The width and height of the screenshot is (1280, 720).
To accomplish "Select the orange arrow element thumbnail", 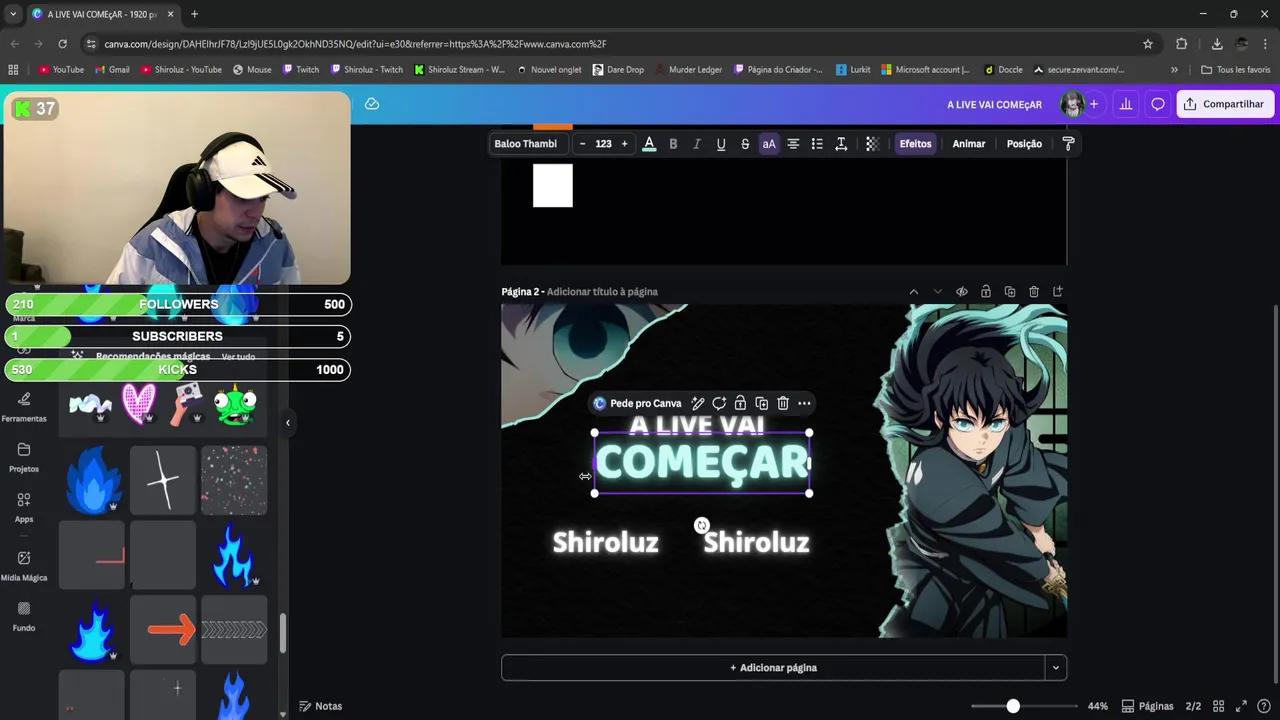I will pyautogui.click(x=163, y=629).
